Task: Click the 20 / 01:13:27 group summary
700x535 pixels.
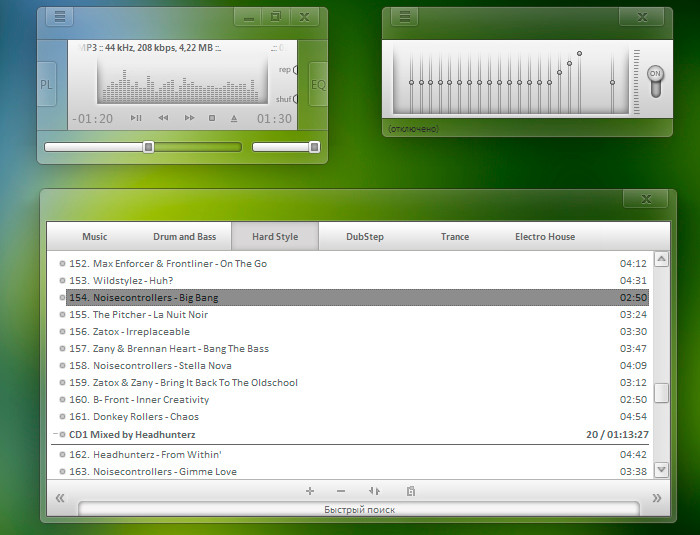Action: (617, 435)
